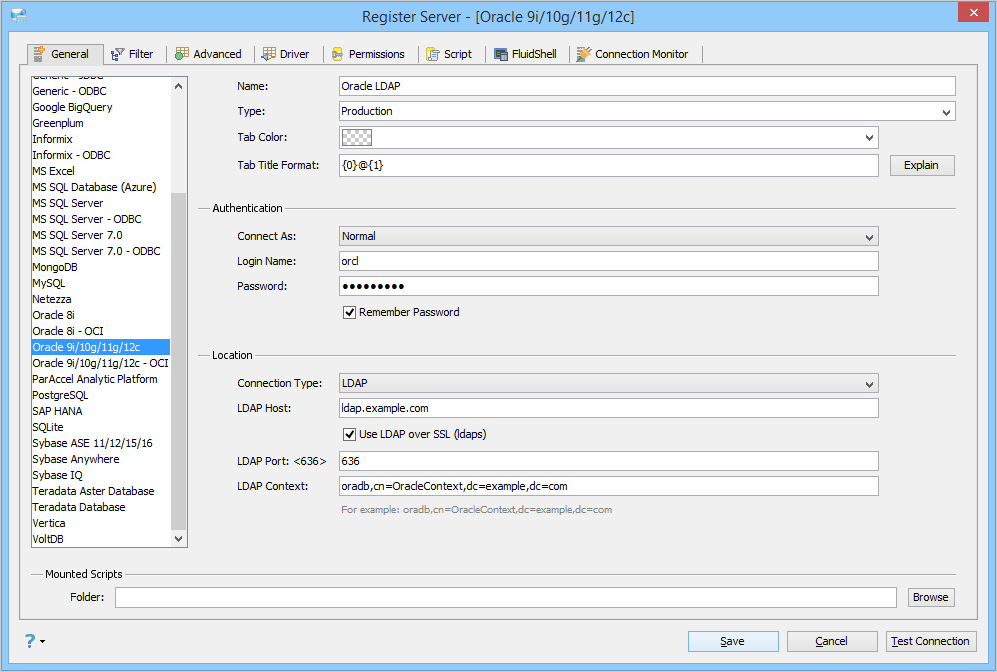Viewport: 997px width, 672px height.
Task: Open the Tab Color swatch picker
Action: [x=609, y=137]
